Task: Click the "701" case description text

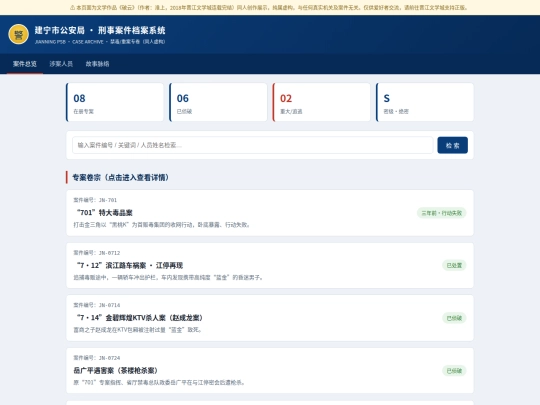Action: [x=162, y=225]
